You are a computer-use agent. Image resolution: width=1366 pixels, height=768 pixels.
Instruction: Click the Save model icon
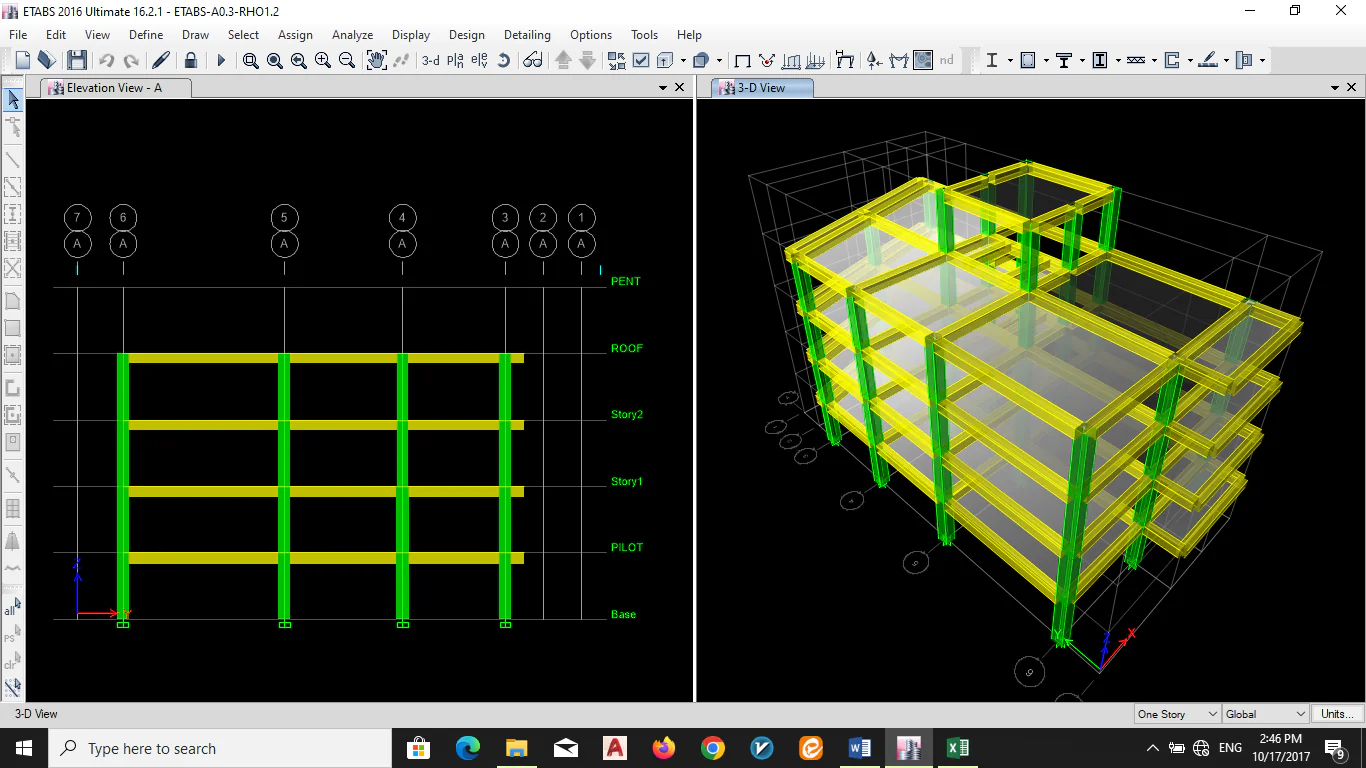click(77, 60)
